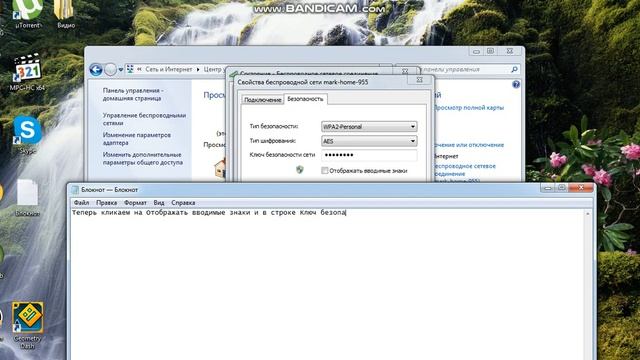
Task: Click the Forward arrow in Control Panel
Action: (110, 70)
